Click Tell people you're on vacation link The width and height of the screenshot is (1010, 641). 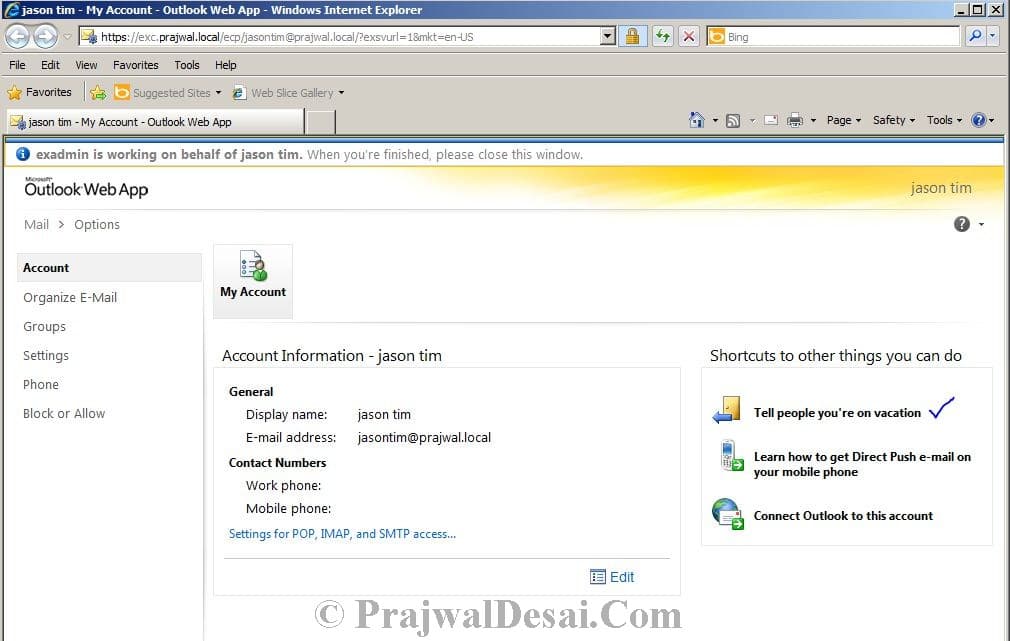point(837,413)
